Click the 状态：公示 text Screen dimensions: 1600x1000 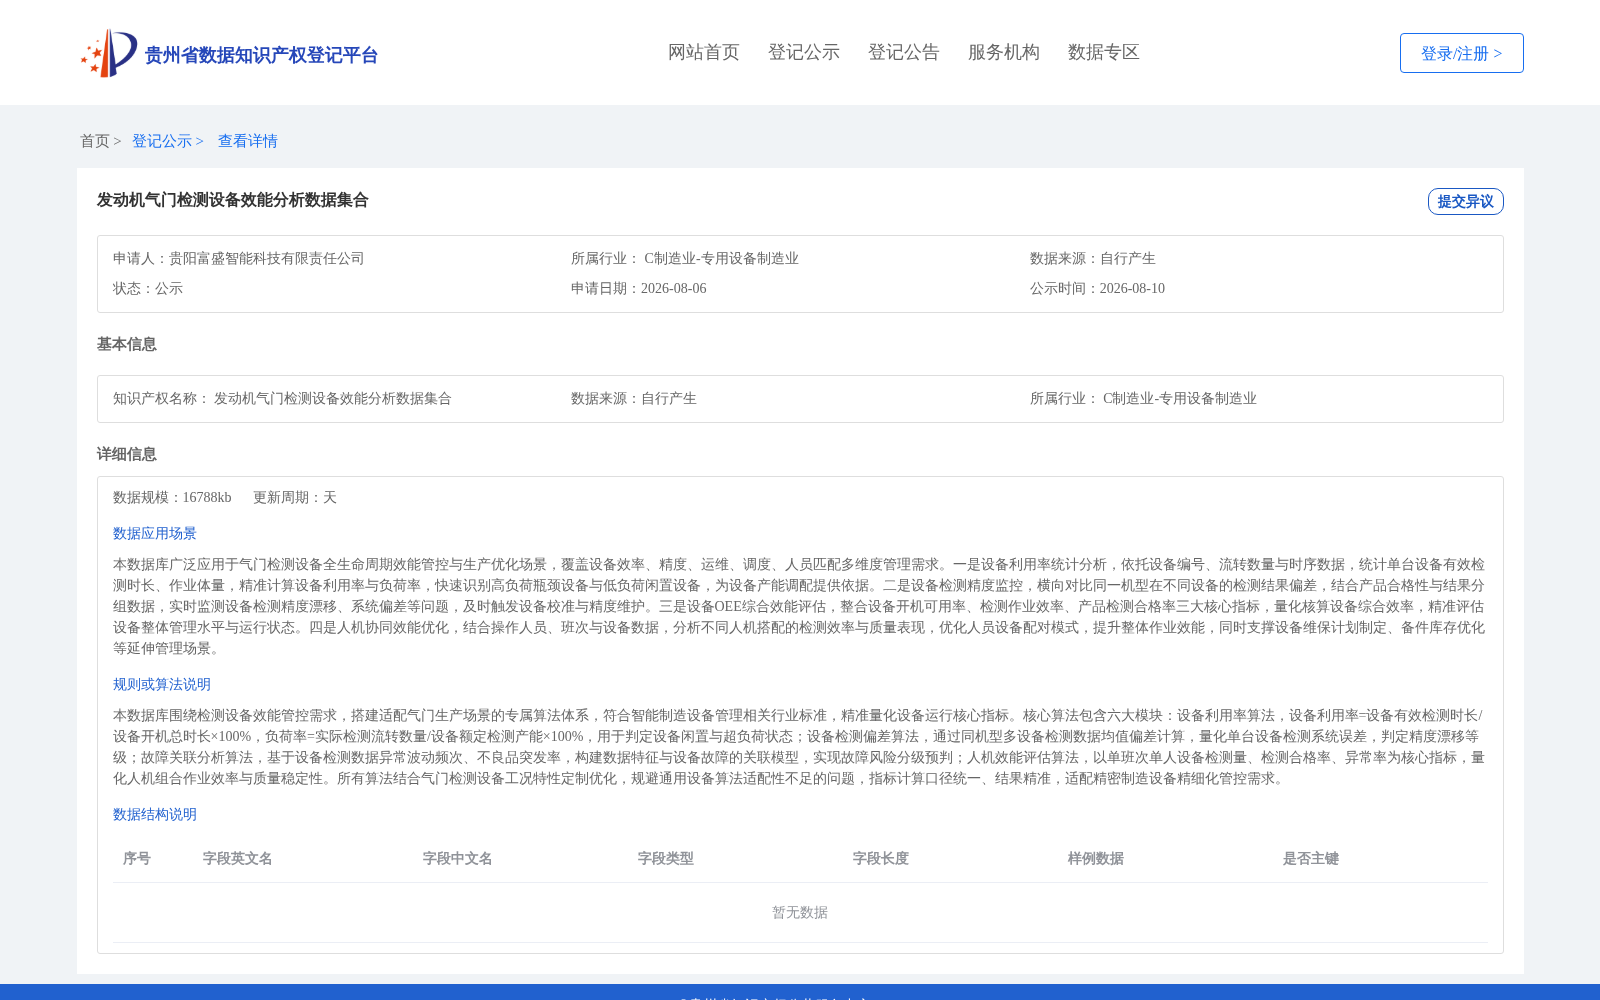[x=148, y=288]
